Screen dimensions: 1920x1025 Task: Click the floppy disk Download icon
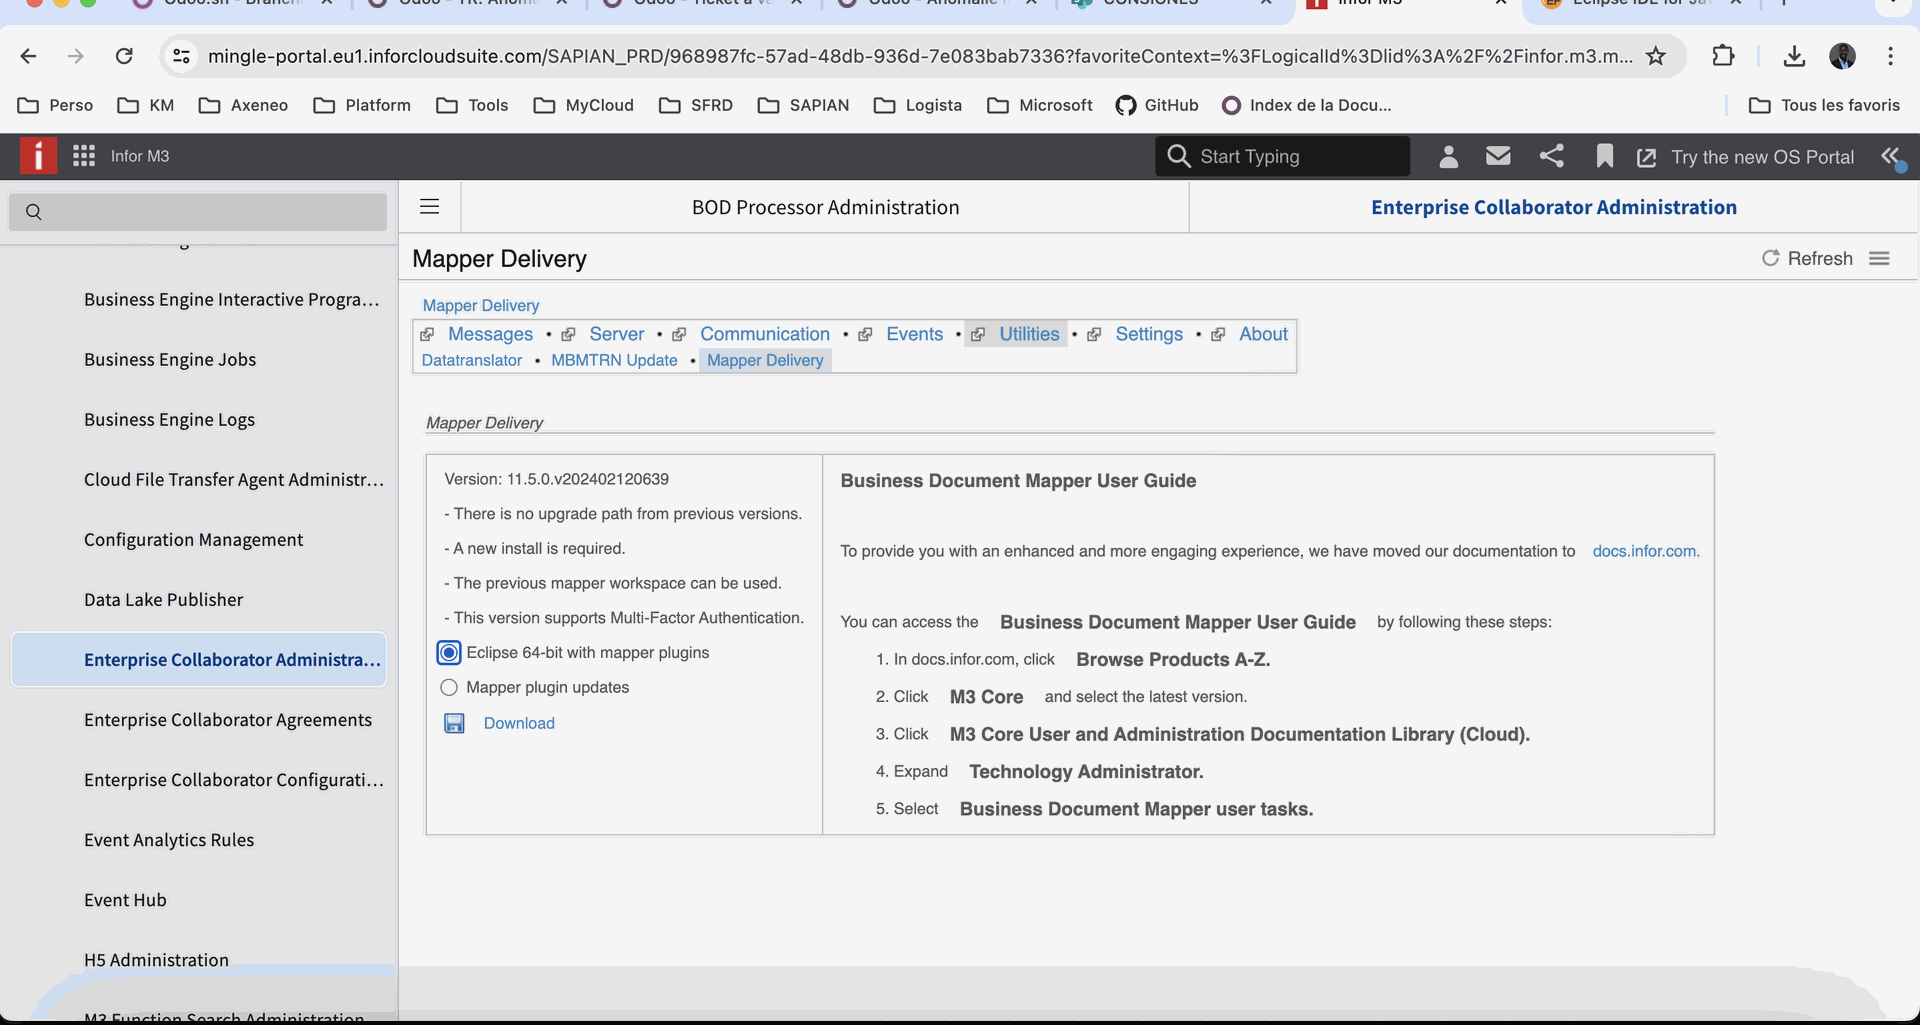(x=454, y=723)
